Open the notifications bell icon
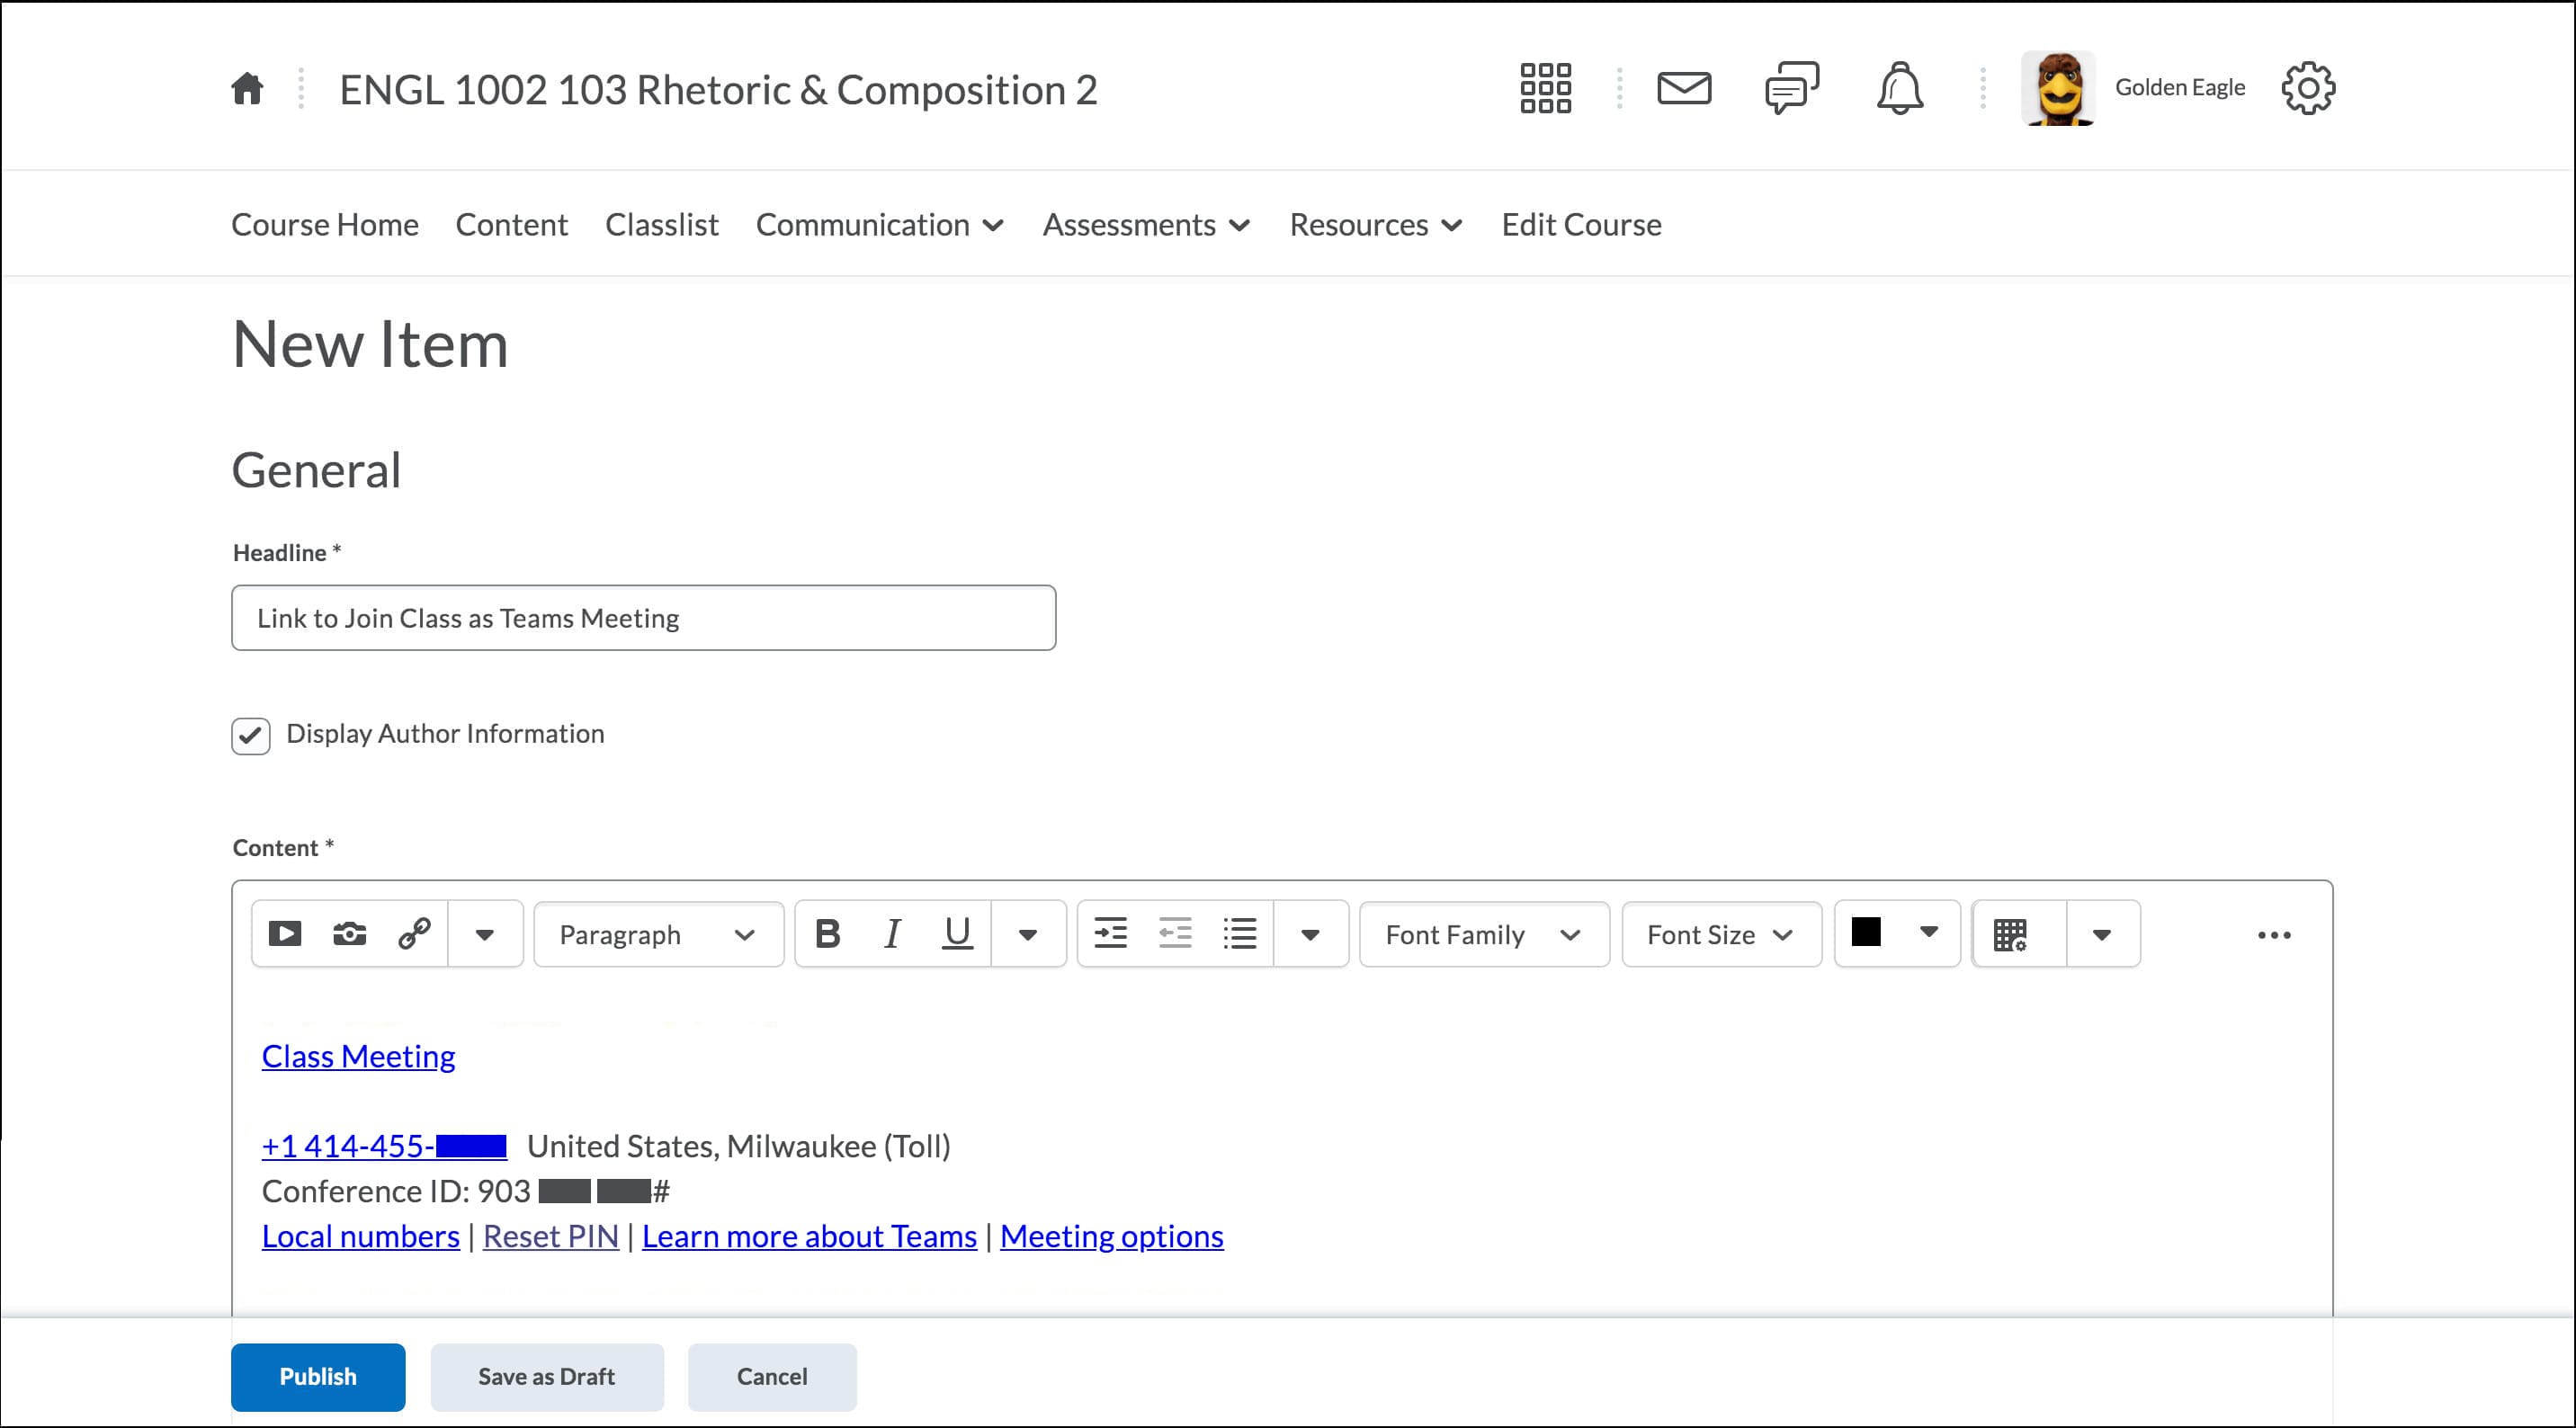The width and height of the screenshot is (2576, 1428). point(1899,89)
